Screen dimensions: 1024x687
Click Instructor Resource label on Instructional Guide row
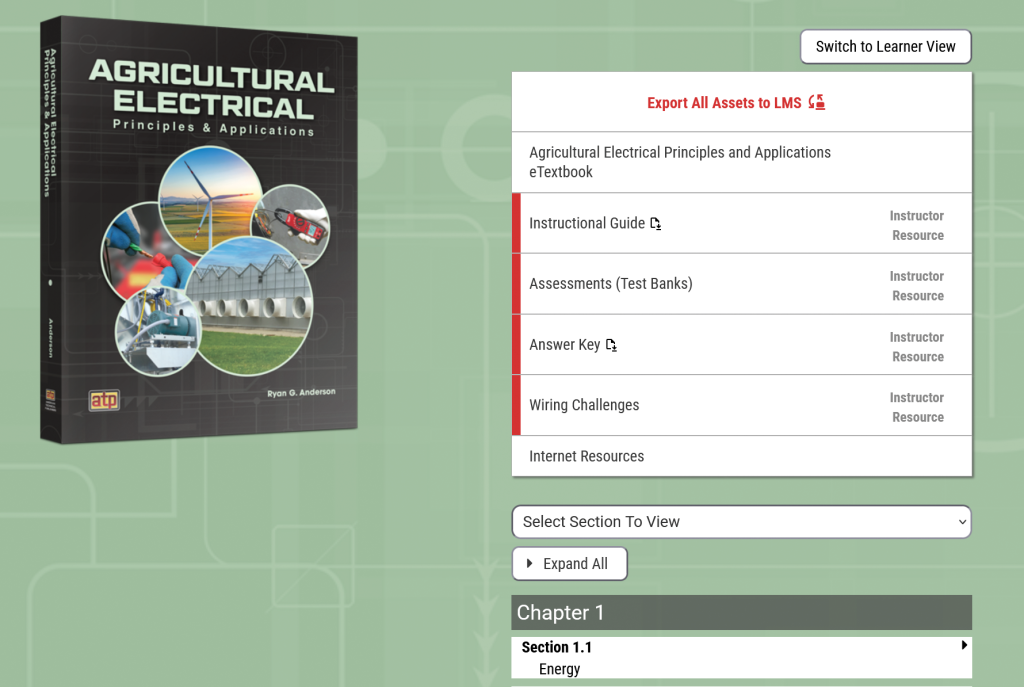coord(917,225)
